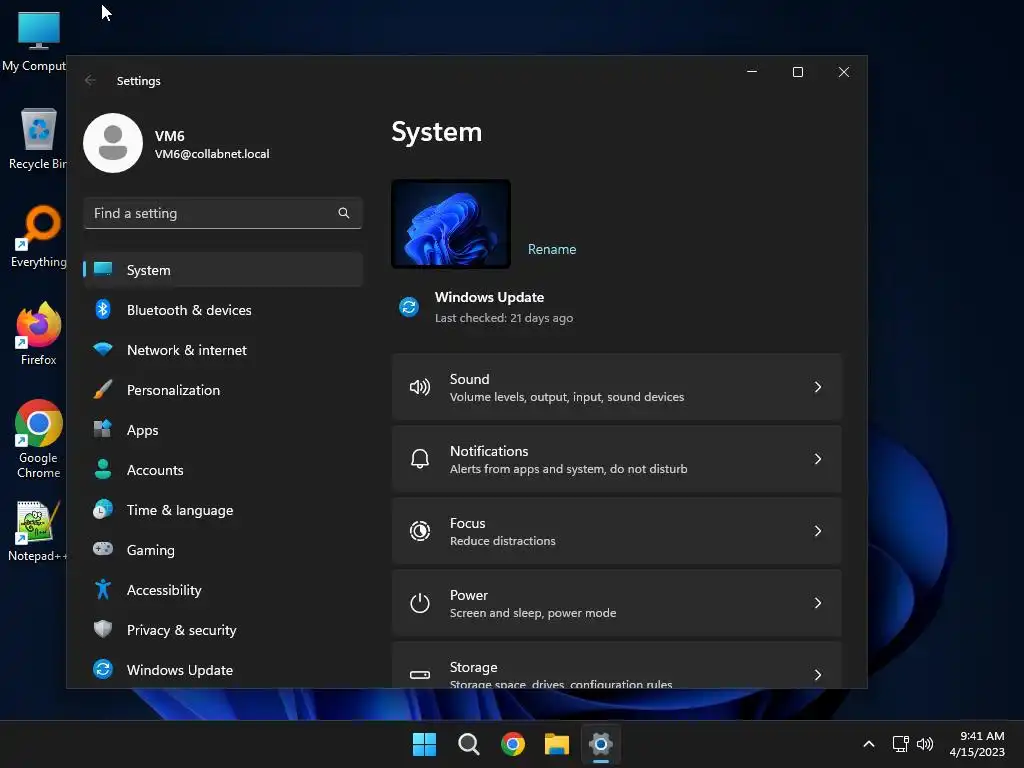This screenshot has width=1024, height=768.
Task: Open Bluetooth & devices category
Action: [x=223, y=310]
